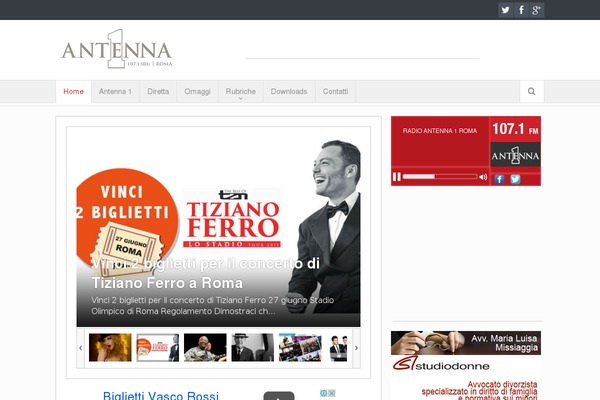Share via Facebook icon in radio player
This screenshot has width=600, height=400.
(499, 179)
